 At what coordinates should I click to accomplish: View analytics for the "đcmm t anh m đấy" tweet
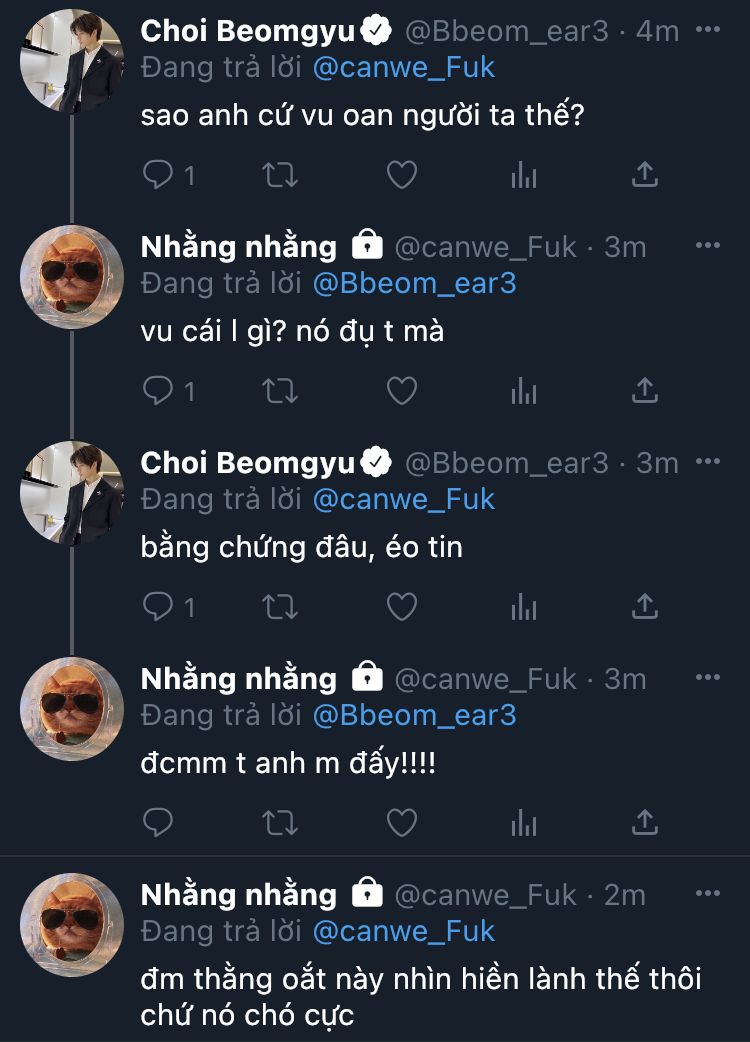[523, 822]
